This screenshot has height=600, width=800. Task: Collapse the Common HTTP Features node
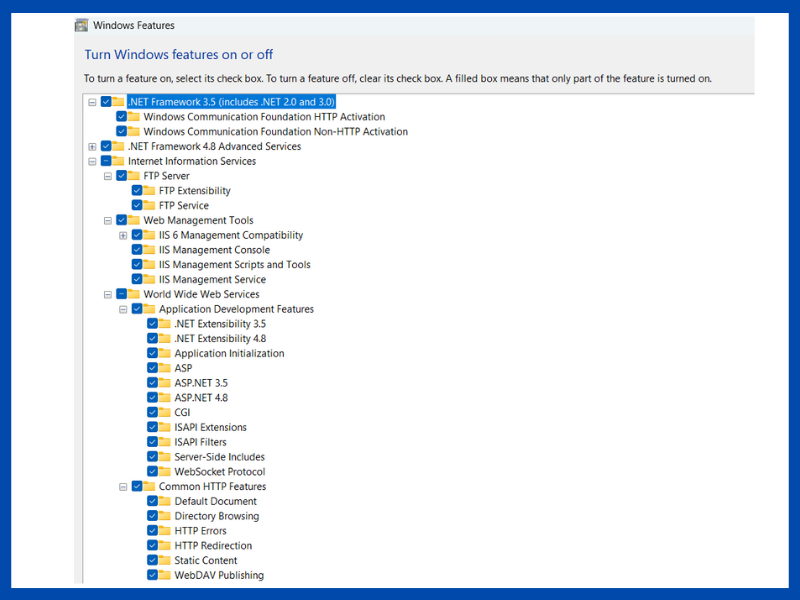(123, 487)
